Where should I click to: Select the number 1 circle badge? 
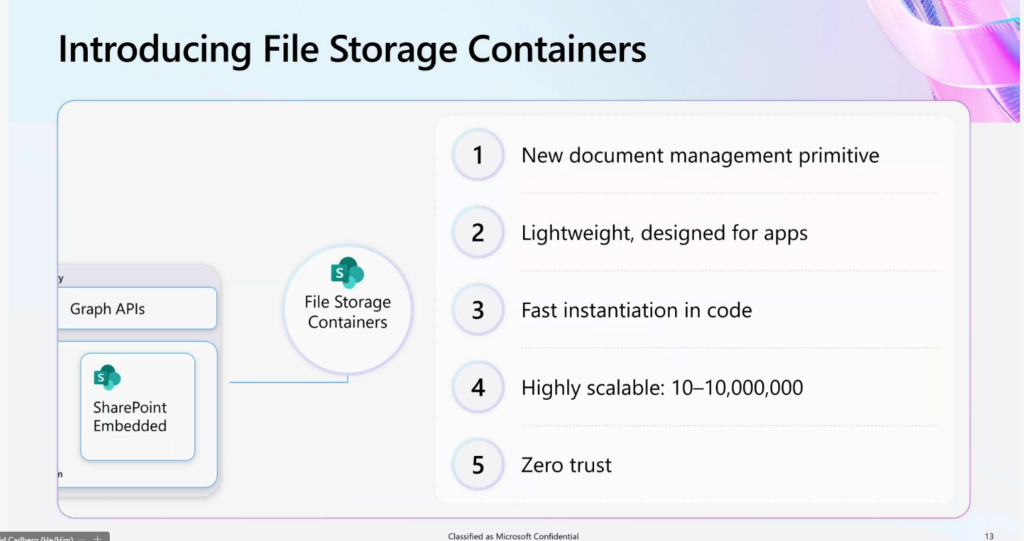478,155
